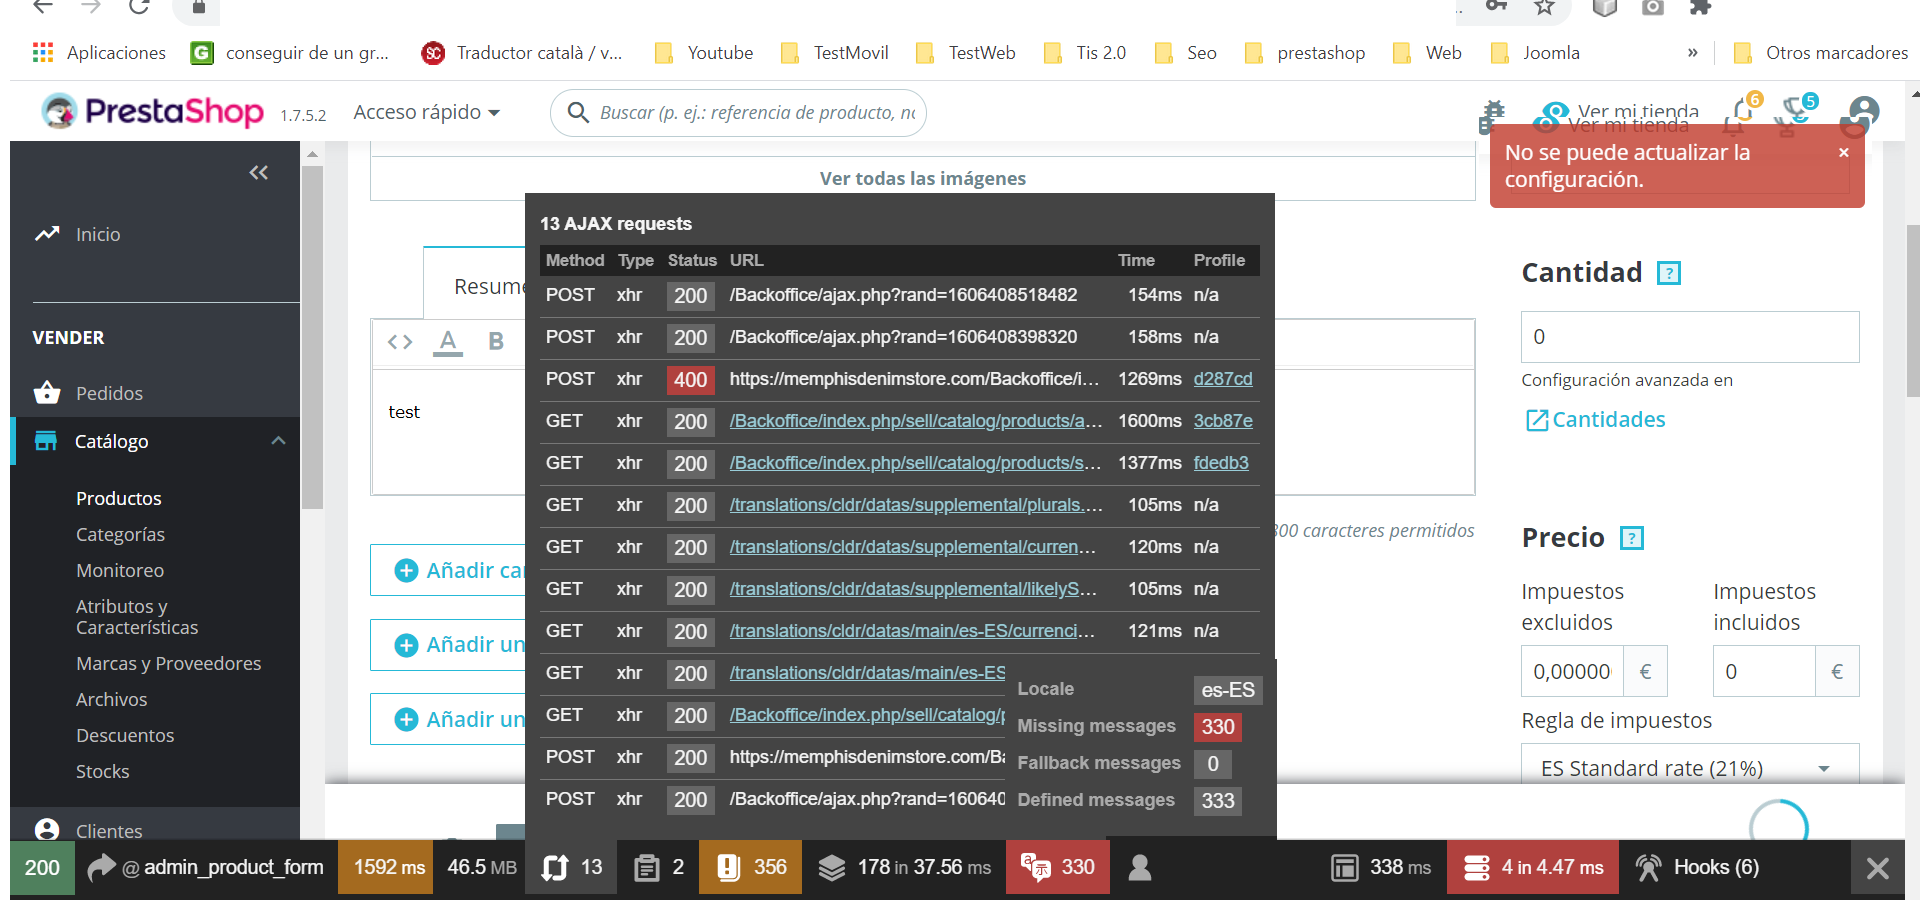The height and width of the screenshot is (900, 1920).
Task: Open the logs panel showing 356
Action: [x=751, y=868]
